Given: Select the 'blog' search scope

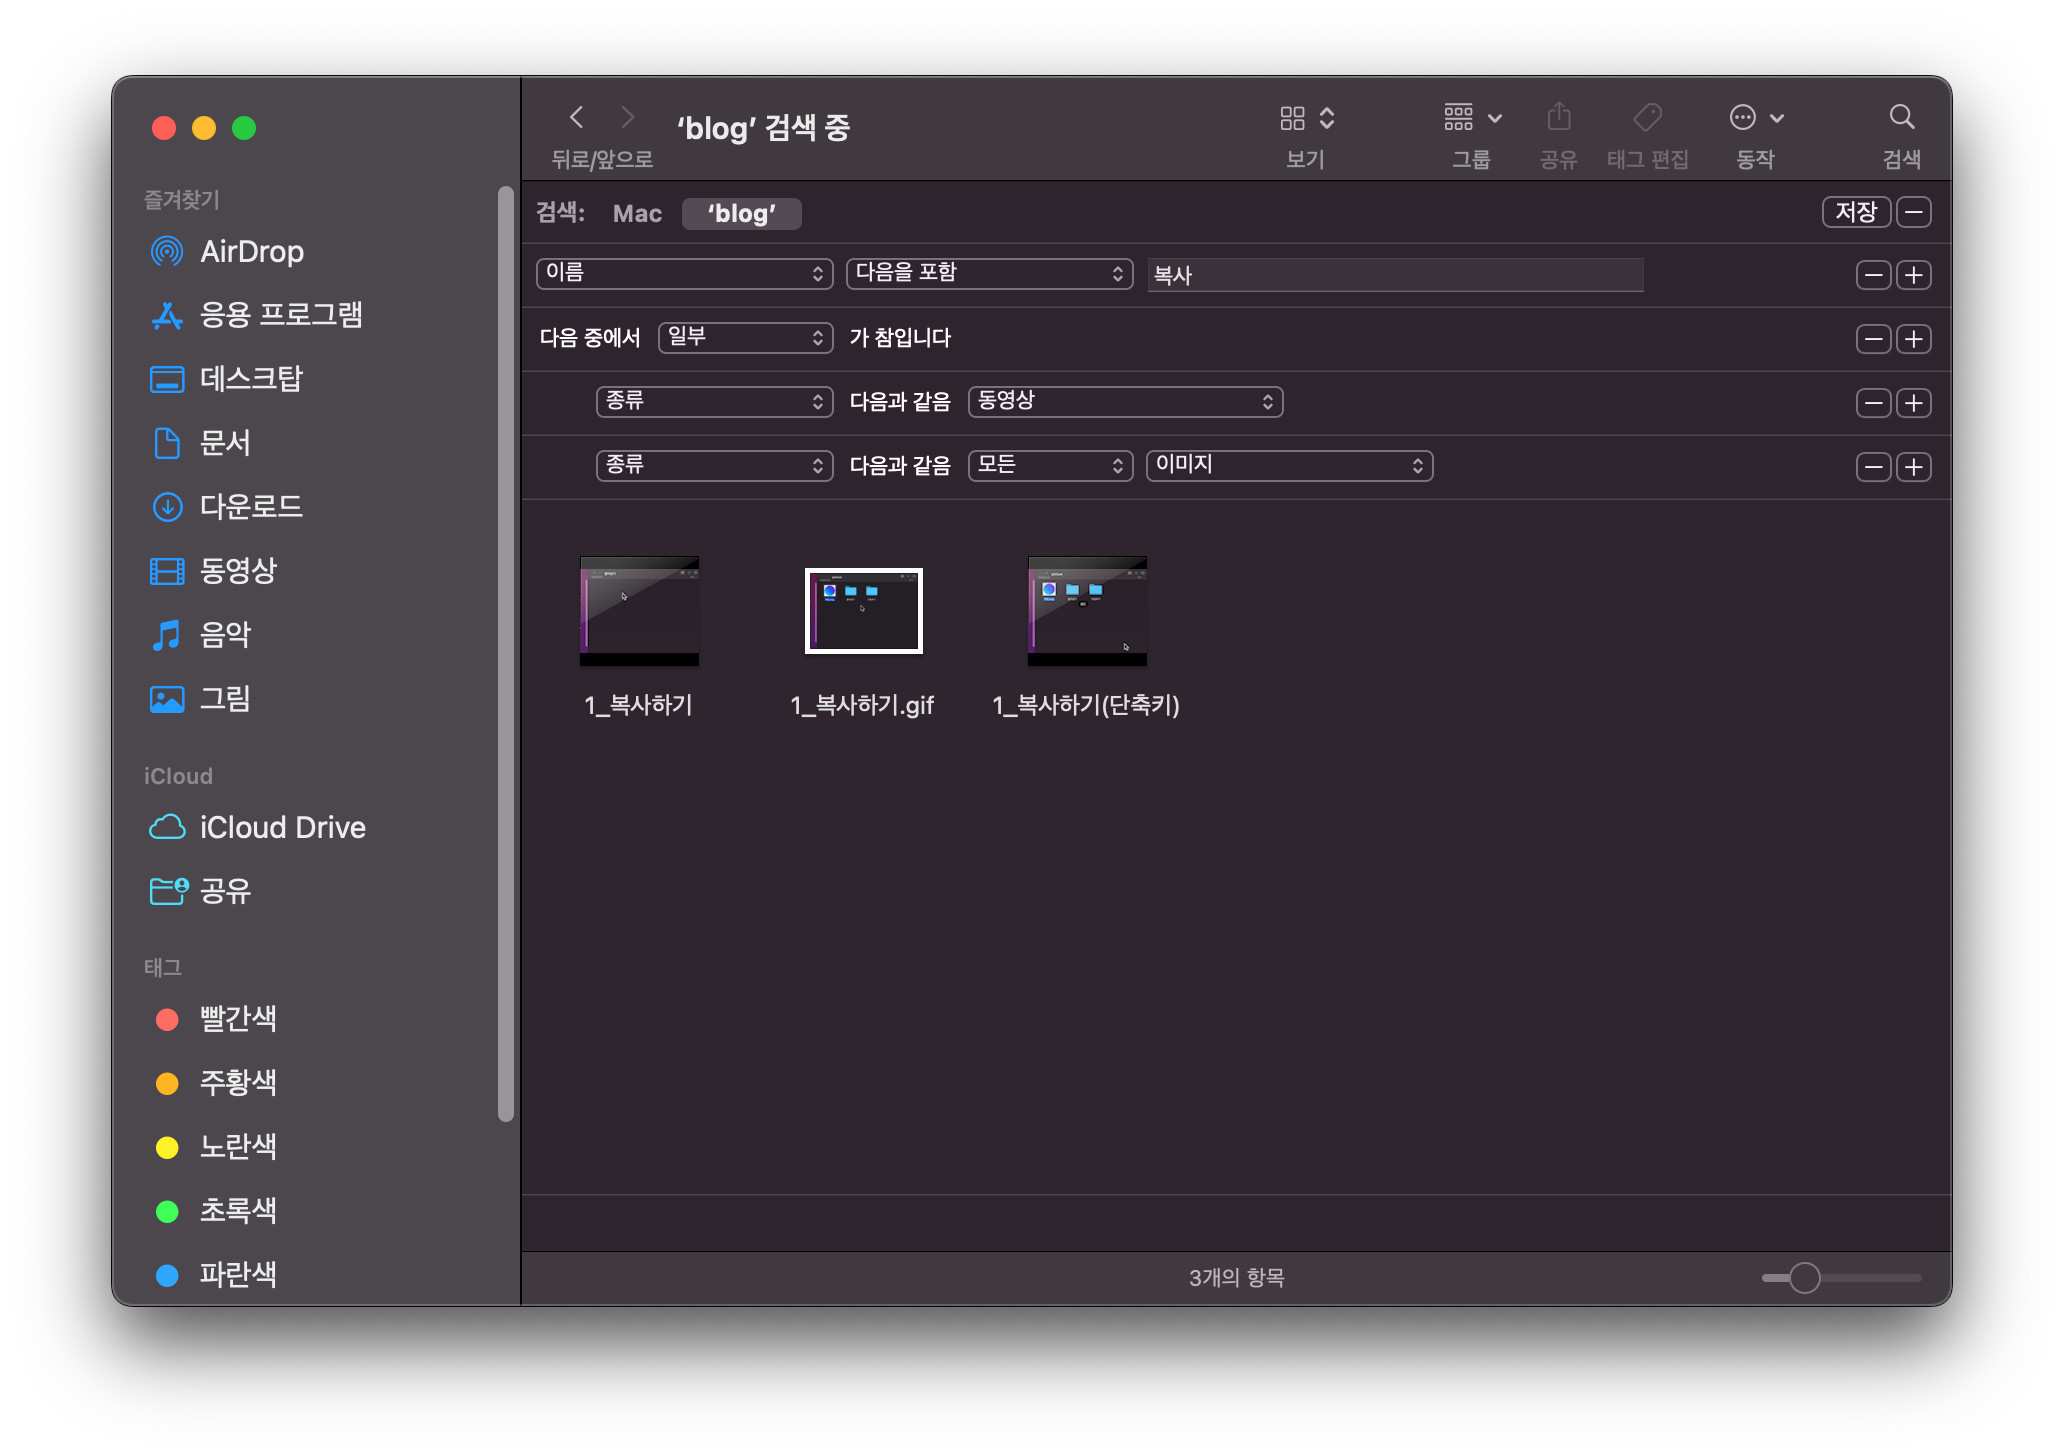Looking at the screenshot, I should pos(741,213).
